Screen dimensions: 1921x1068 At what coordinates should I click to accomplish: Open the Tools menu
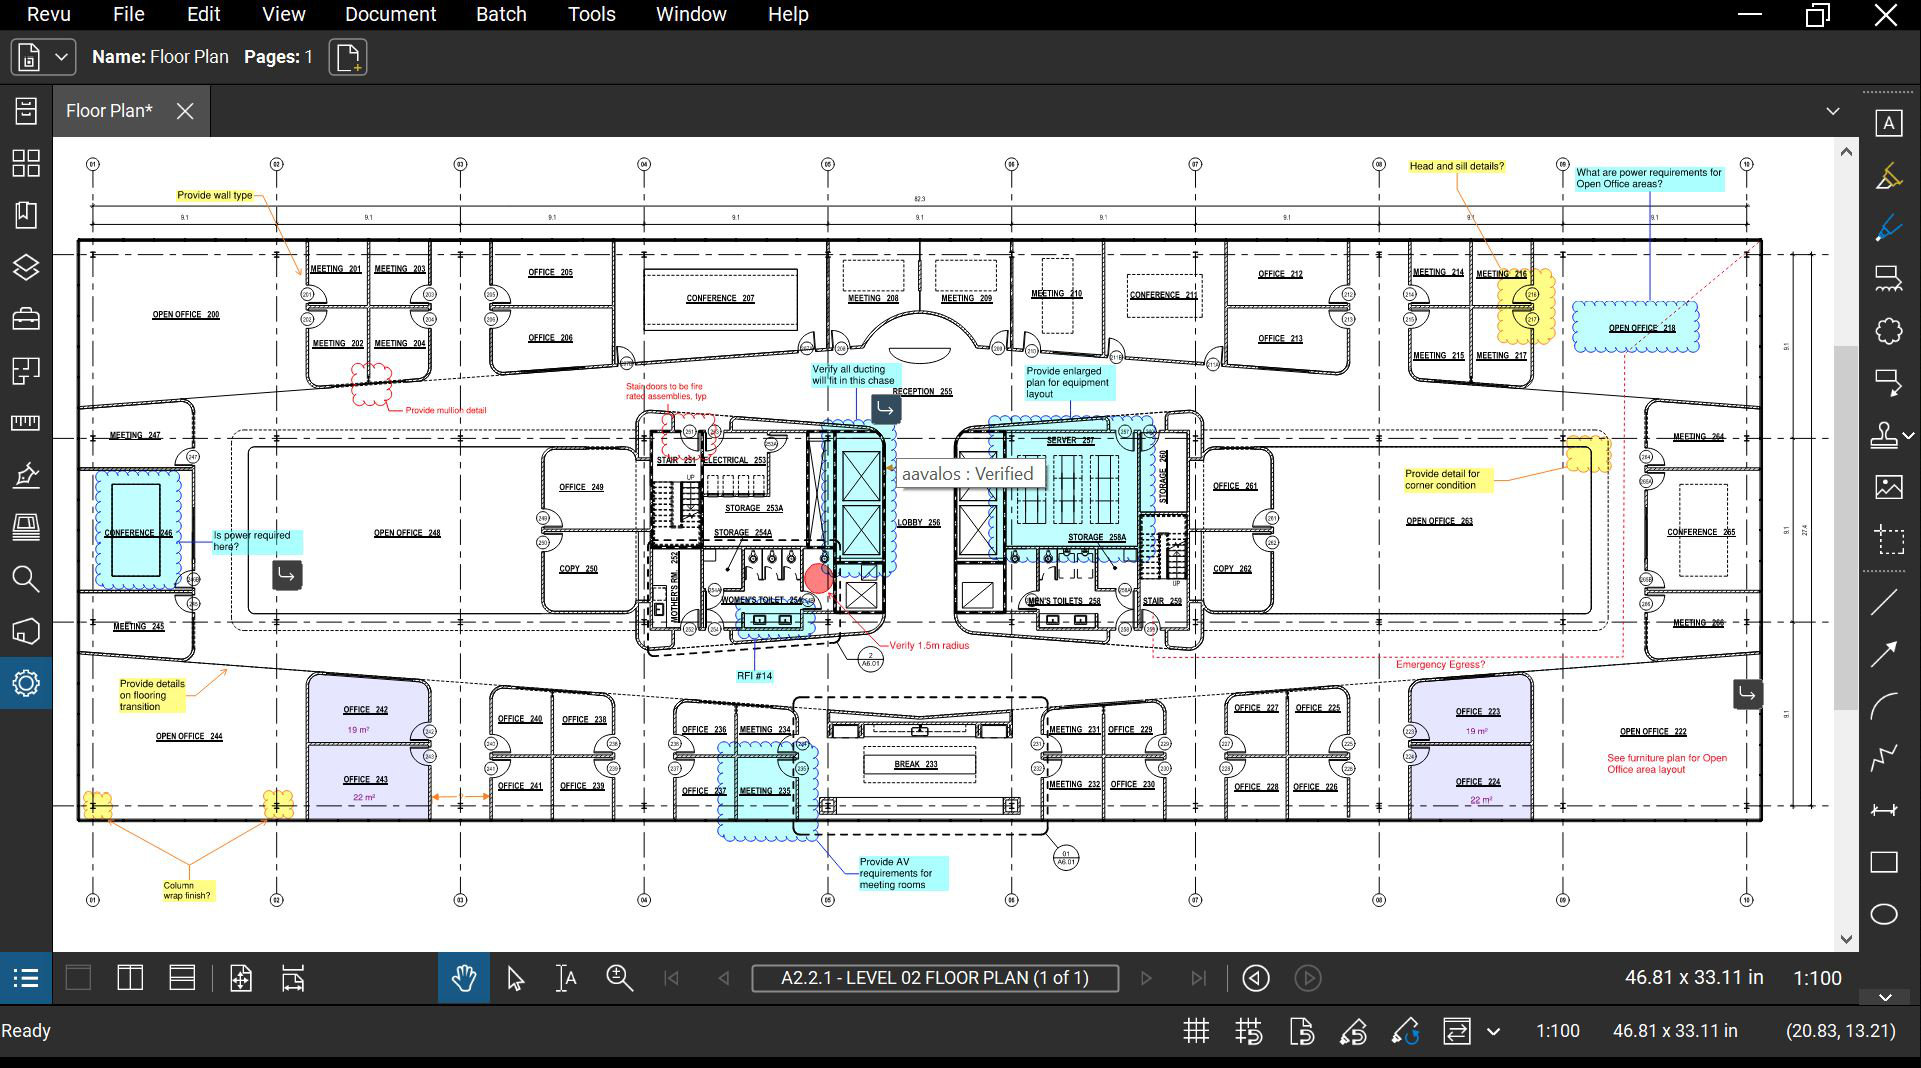[x=592, y=14]
